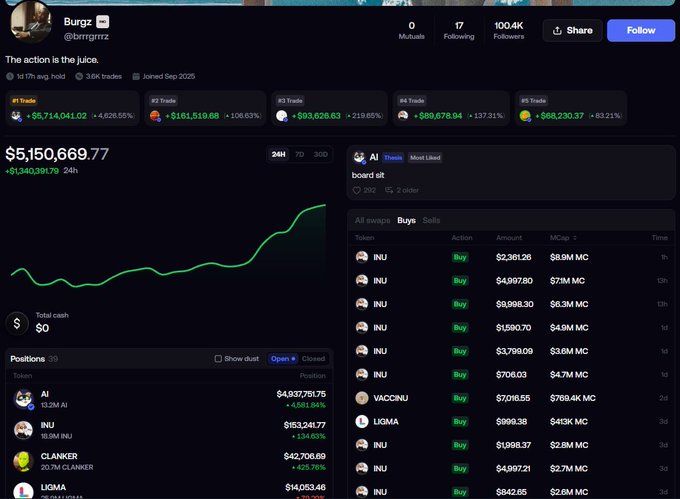
Task: Sort swaps by MCap column
Action: coord(563,238)
